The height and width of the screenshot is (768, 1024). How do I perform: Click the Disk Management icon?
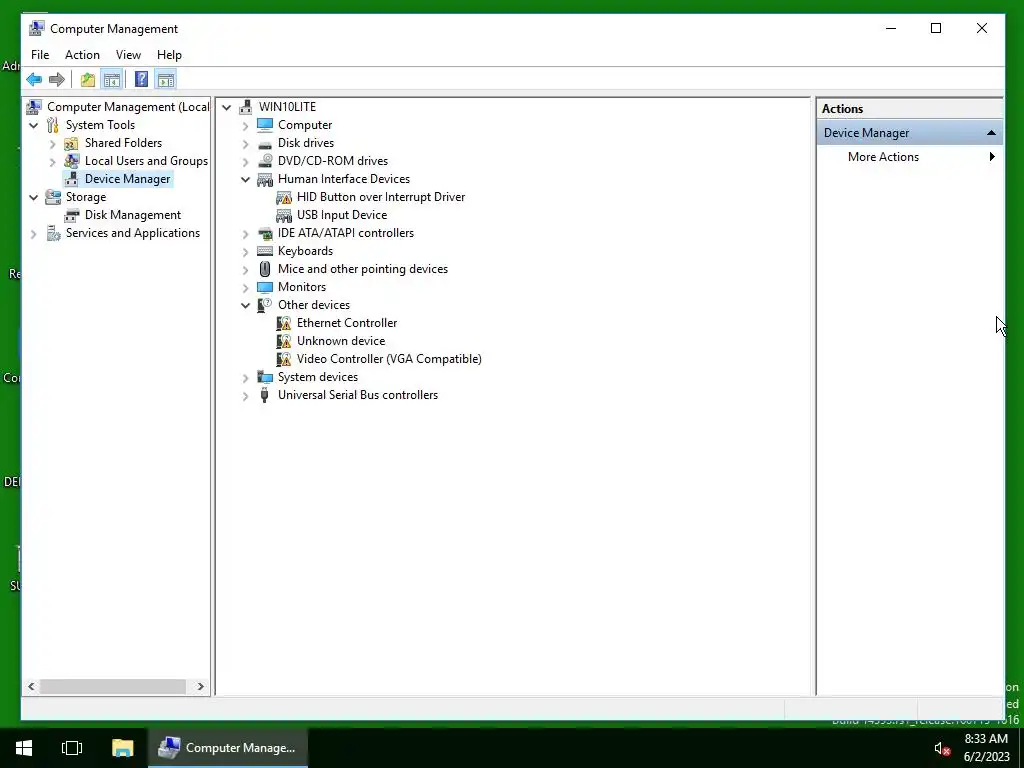[x=71, y=215]
